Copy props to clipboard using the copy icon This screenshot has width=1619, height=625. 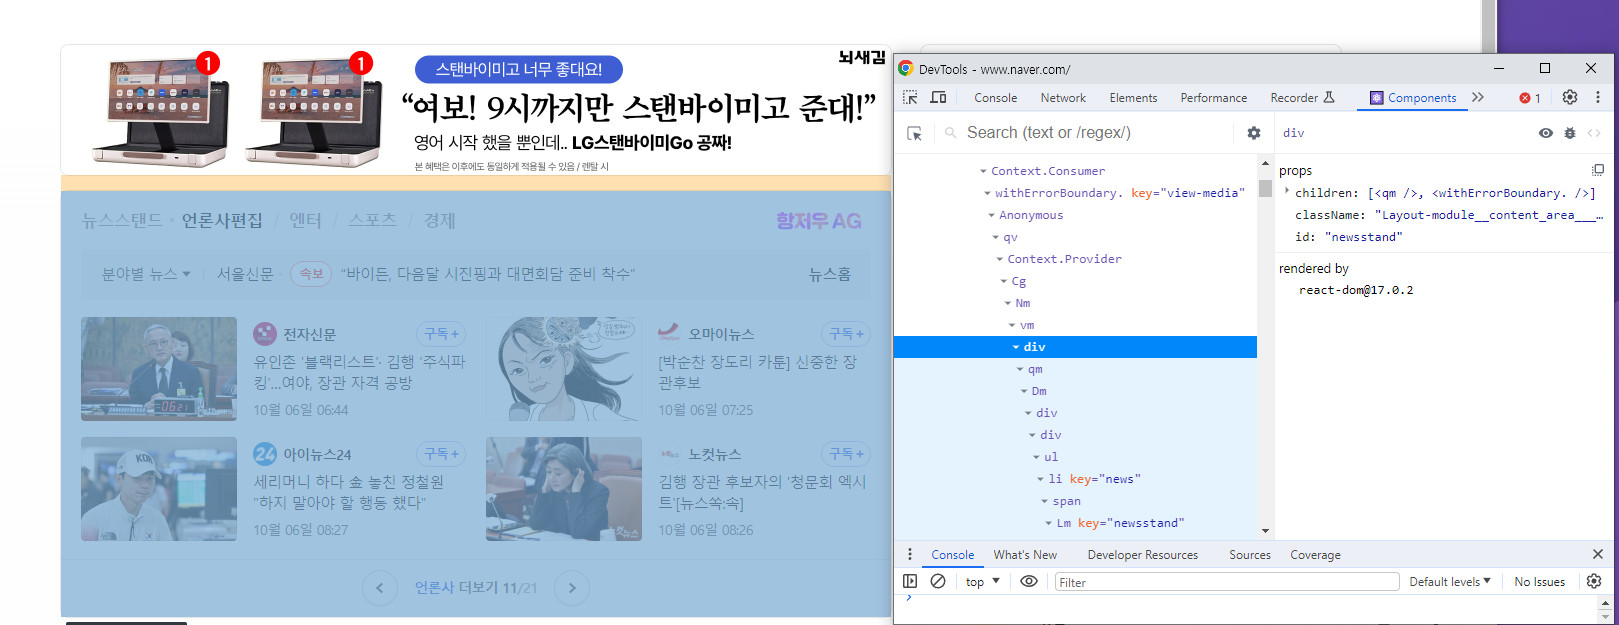[x=1597, y=170]
